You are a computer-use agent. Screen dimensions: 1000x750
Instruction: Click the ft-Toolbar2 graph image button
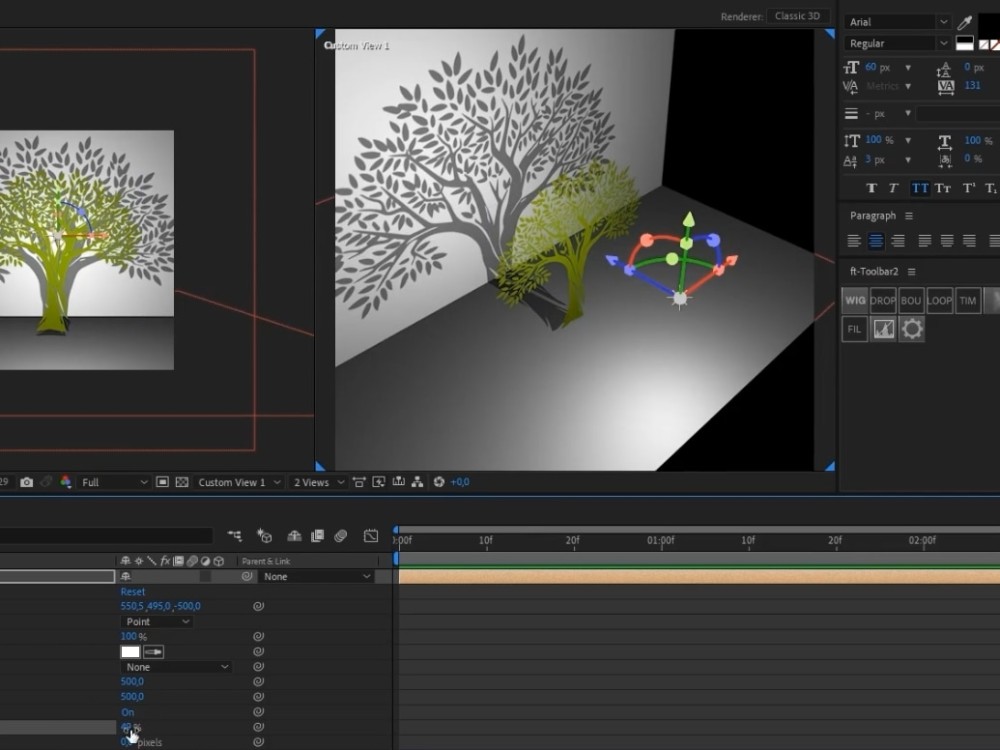click(x=883, y=329)
